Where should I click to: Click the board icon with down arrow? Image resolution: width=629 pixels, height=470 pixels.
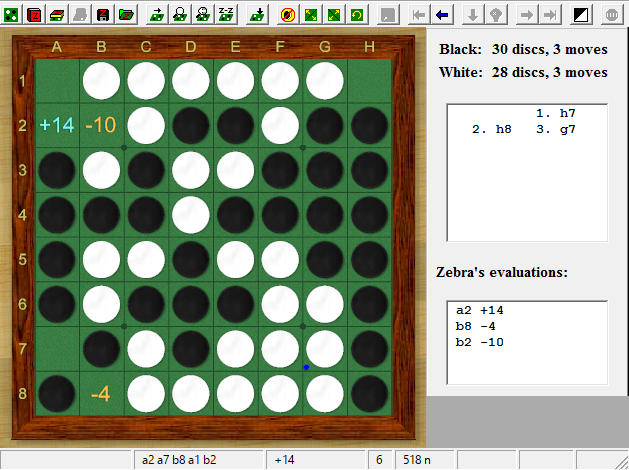point(257,15)
